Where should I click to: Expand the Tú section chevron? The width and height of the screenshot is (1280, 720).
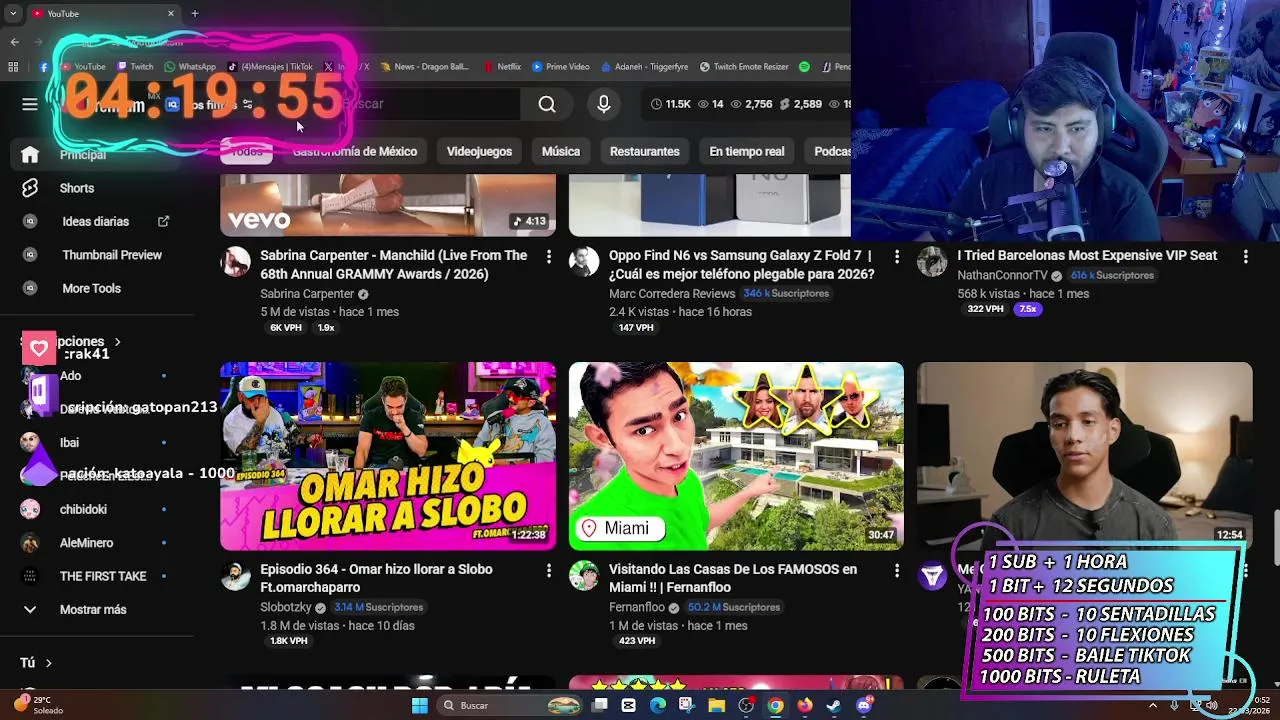coord(48,663)
